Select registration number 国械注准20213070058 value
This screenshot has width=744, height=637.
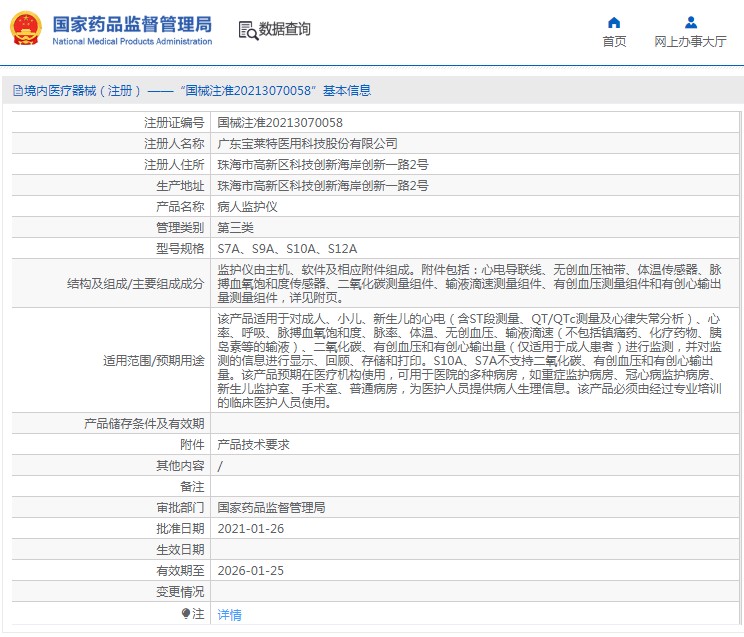[x=280, y=122]
